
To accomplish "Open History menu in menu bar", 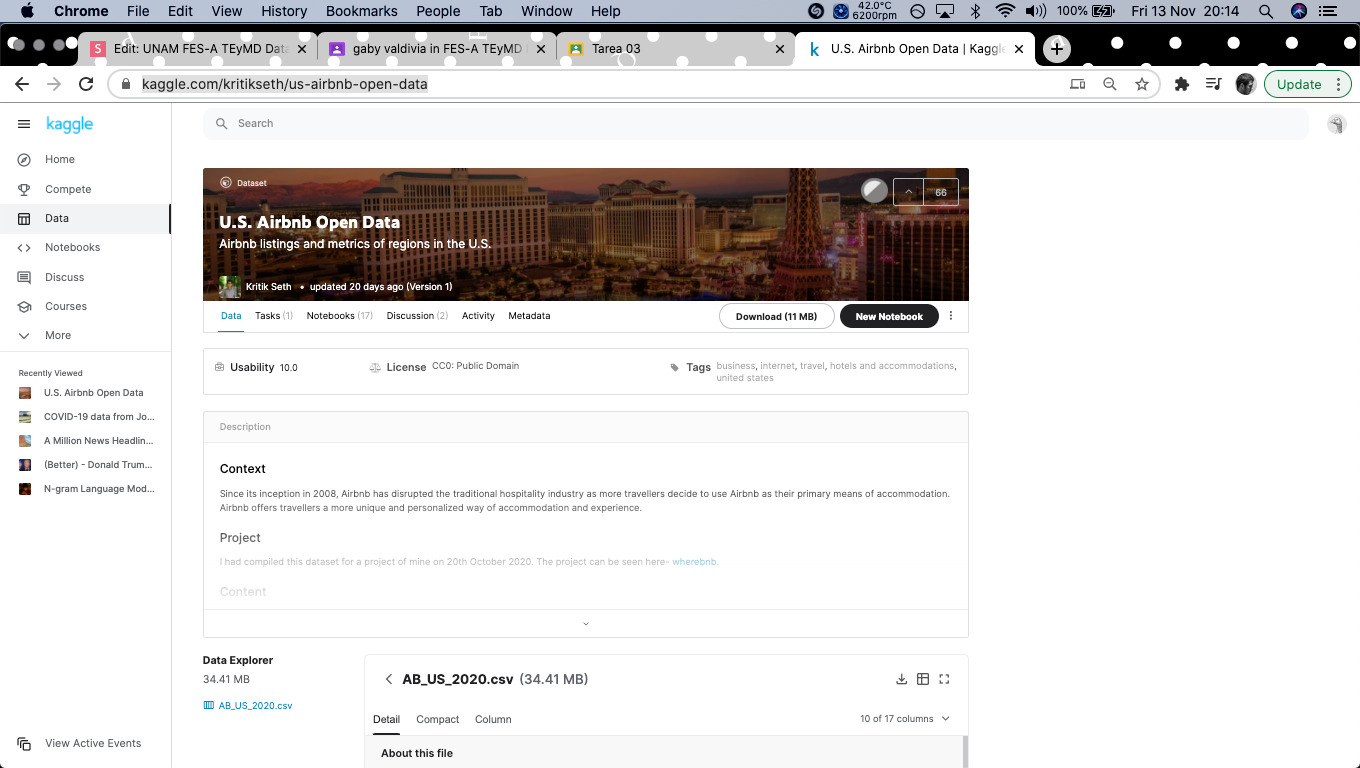I will [284, 11].
